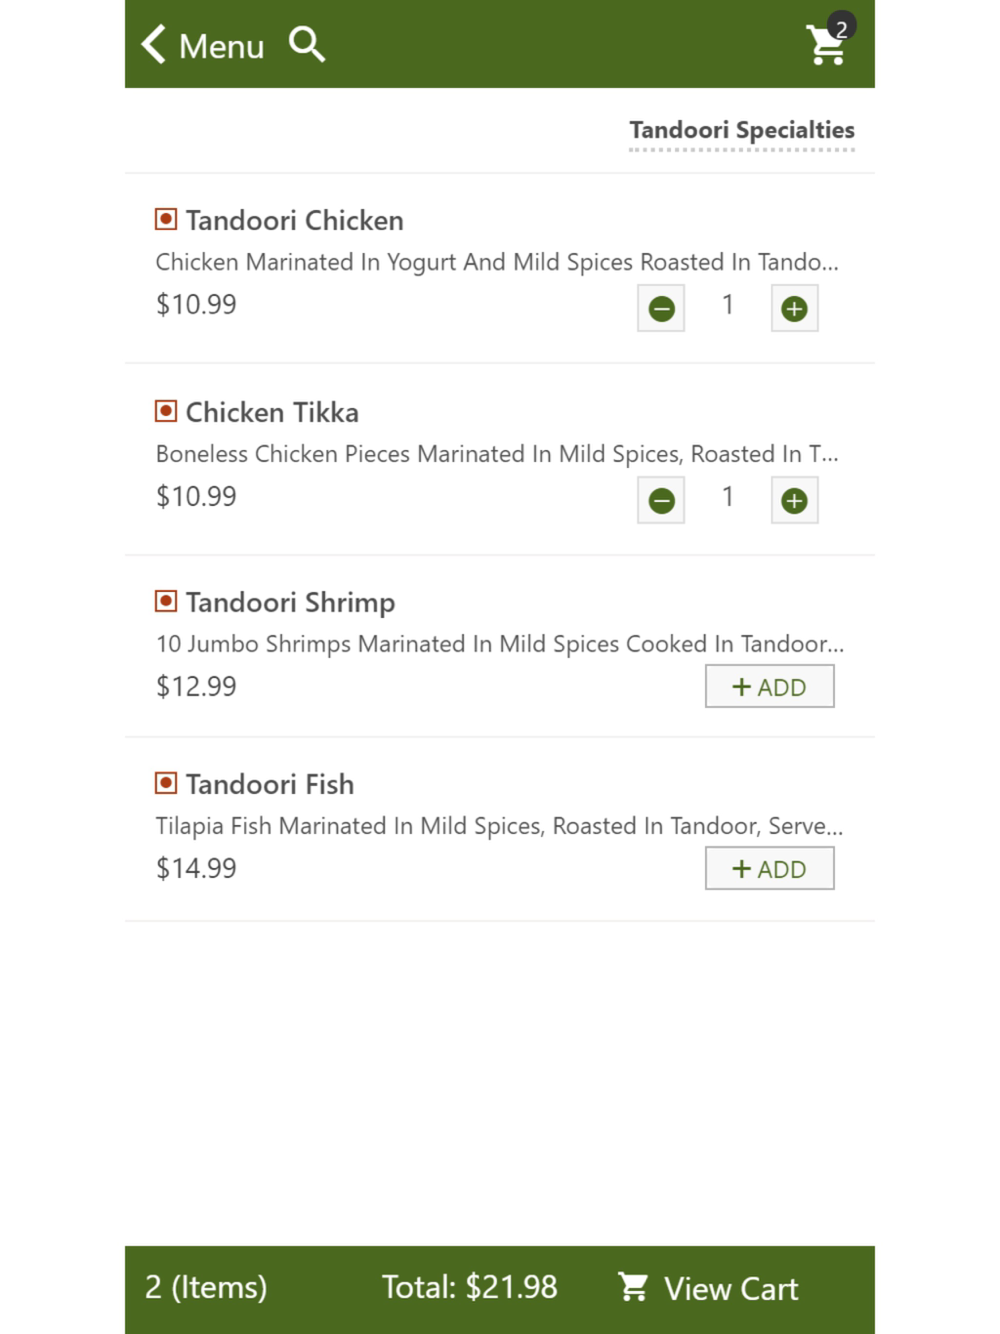The height and width of the screenshot is (1334, 1000).
Task: Expand the truncated Tandoori Fish description
Action: click(x=499, y=826)
